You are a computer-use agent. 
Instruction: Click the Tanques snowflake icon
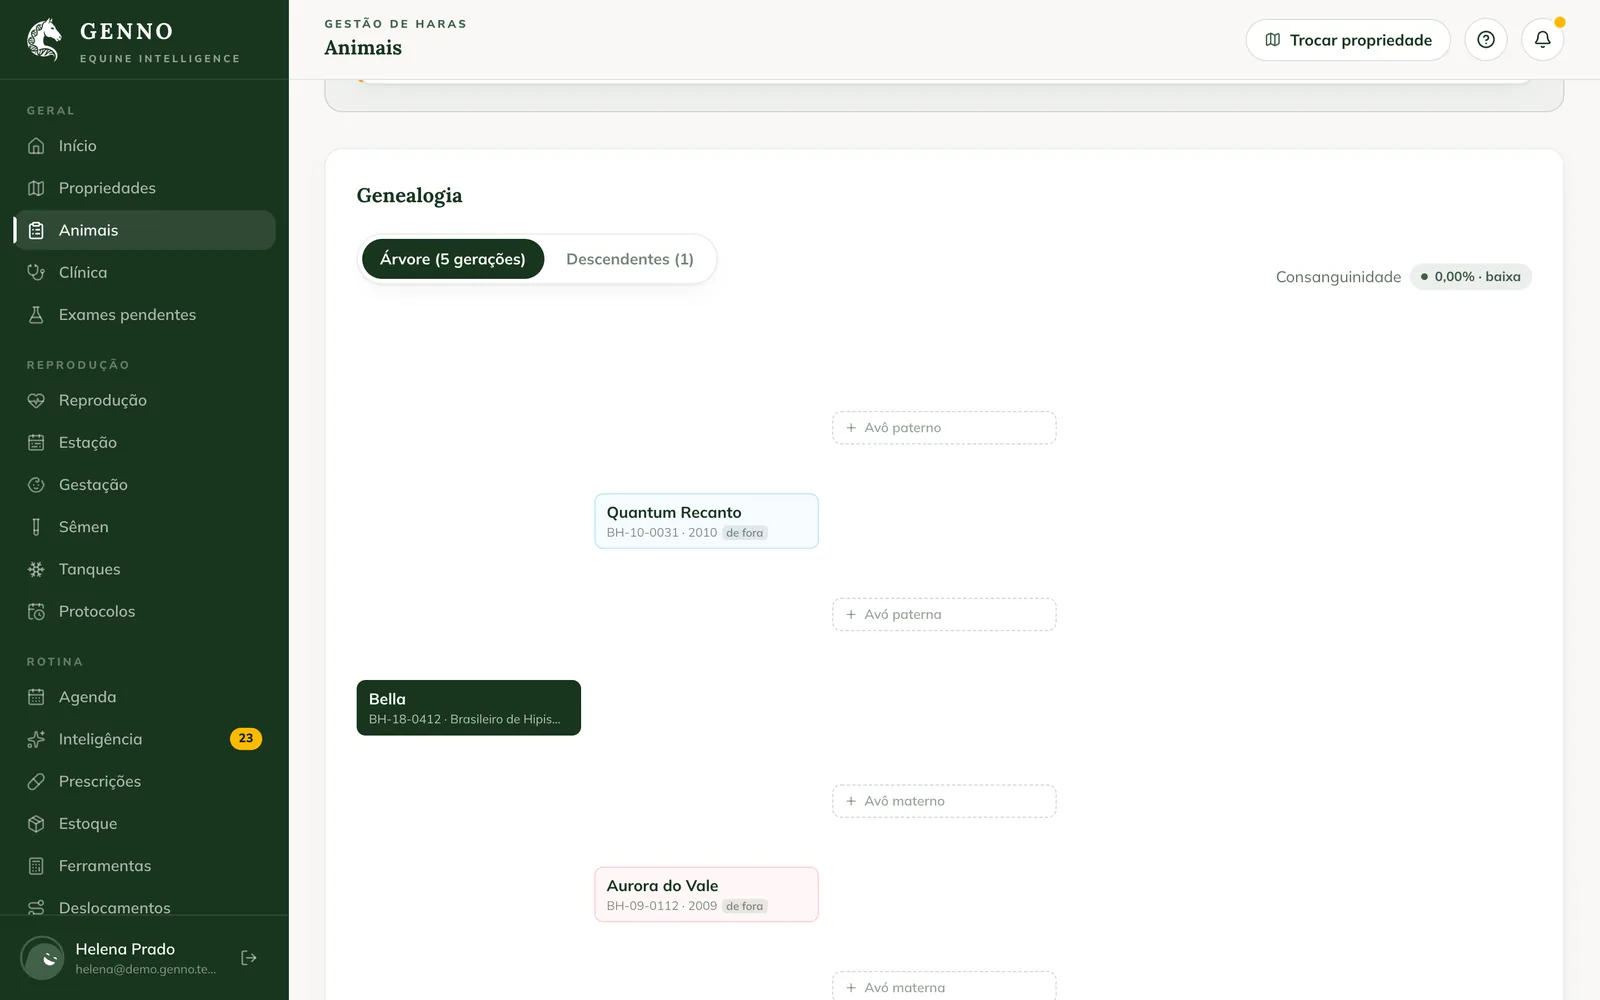tap(36, 569)
